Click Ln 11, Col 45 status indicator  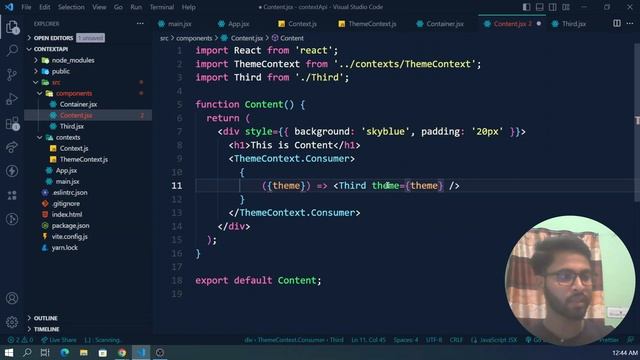[x=369, y=340]
